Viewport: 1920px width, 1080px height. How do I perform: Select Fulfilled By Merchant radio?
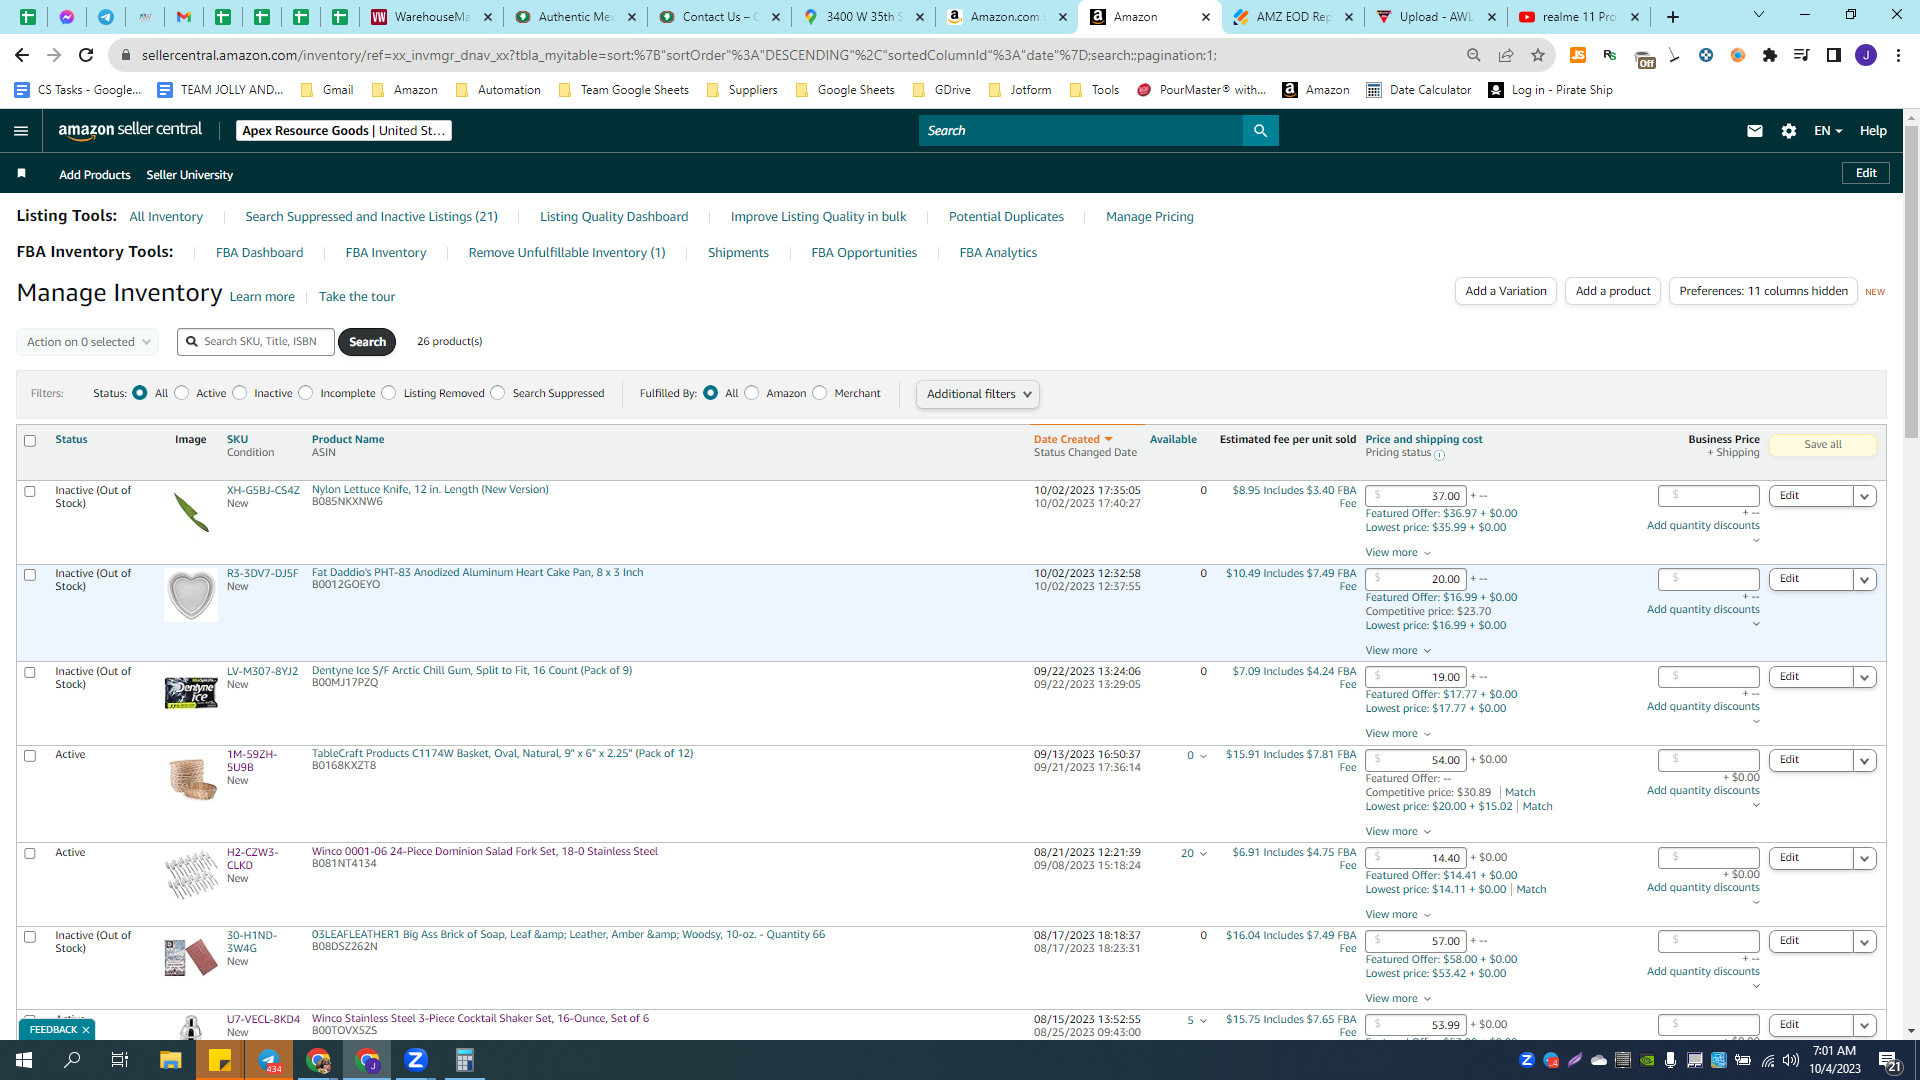820,393
